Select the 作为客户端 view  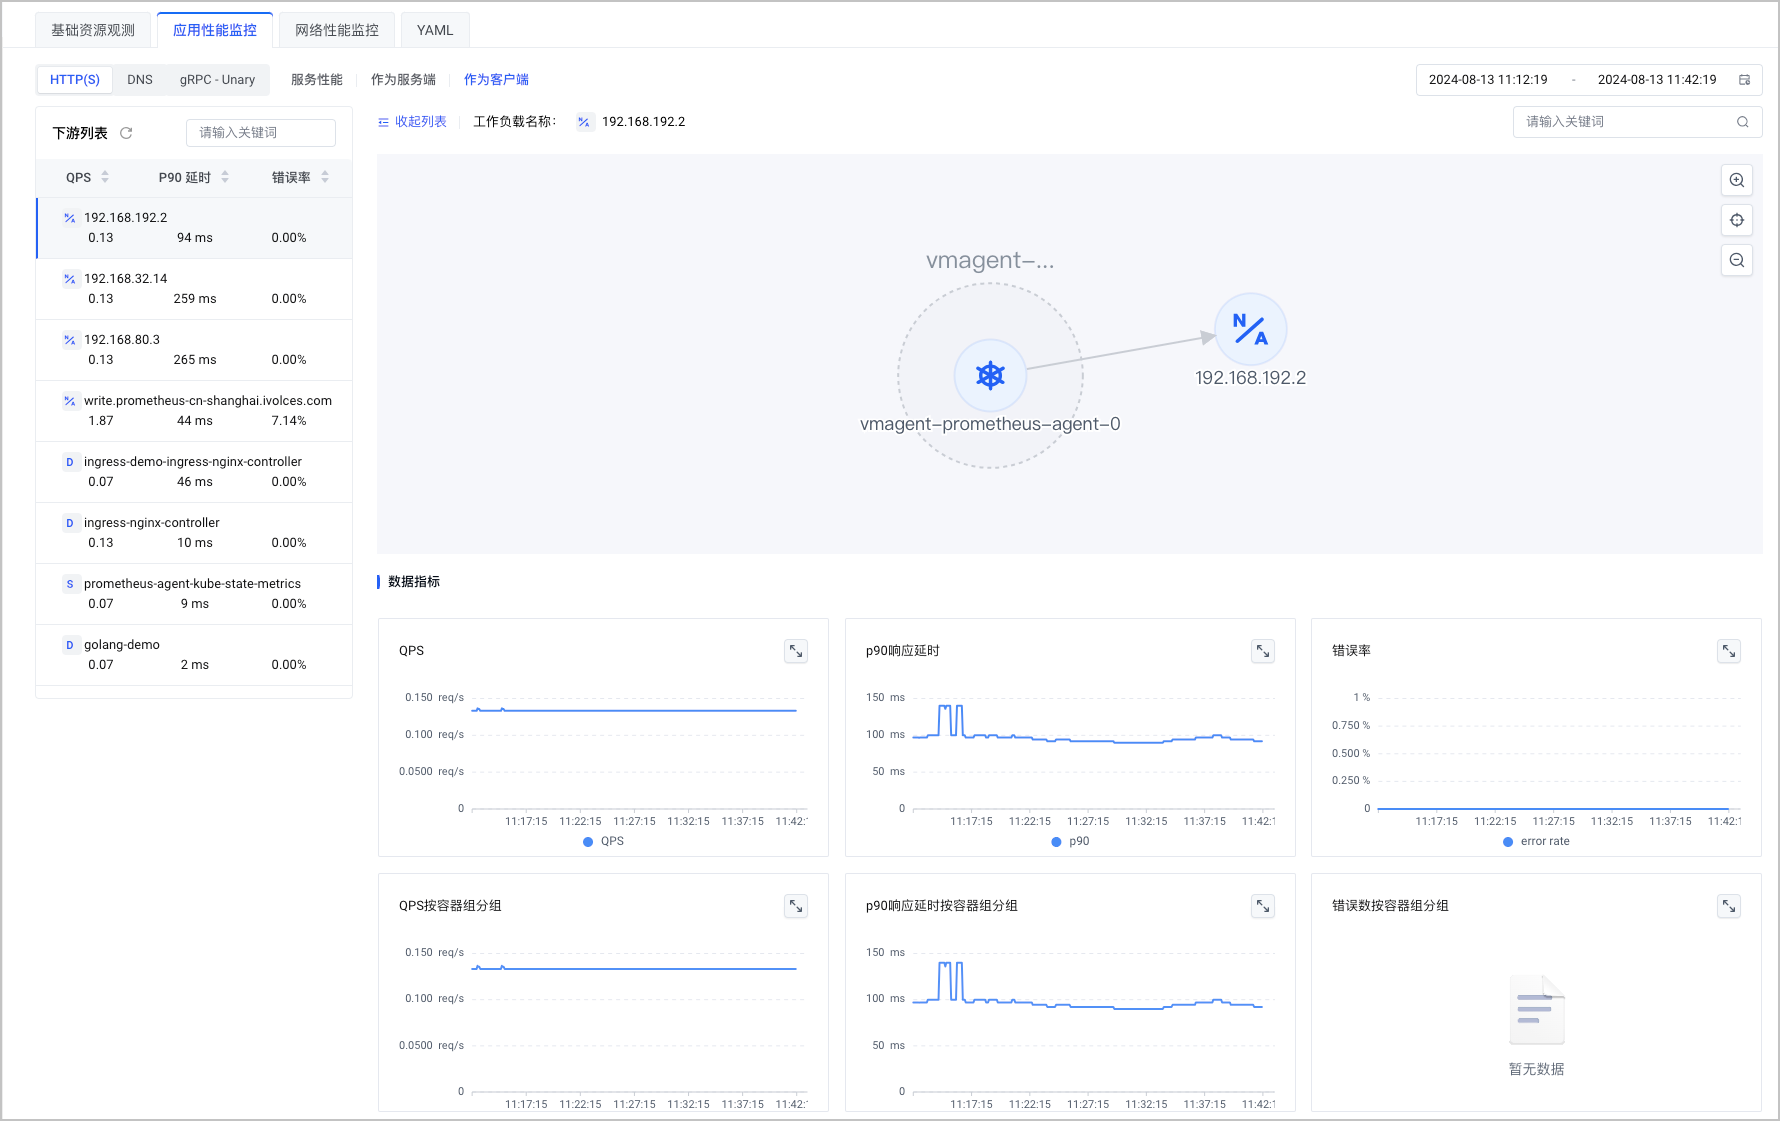pos(496,80)
